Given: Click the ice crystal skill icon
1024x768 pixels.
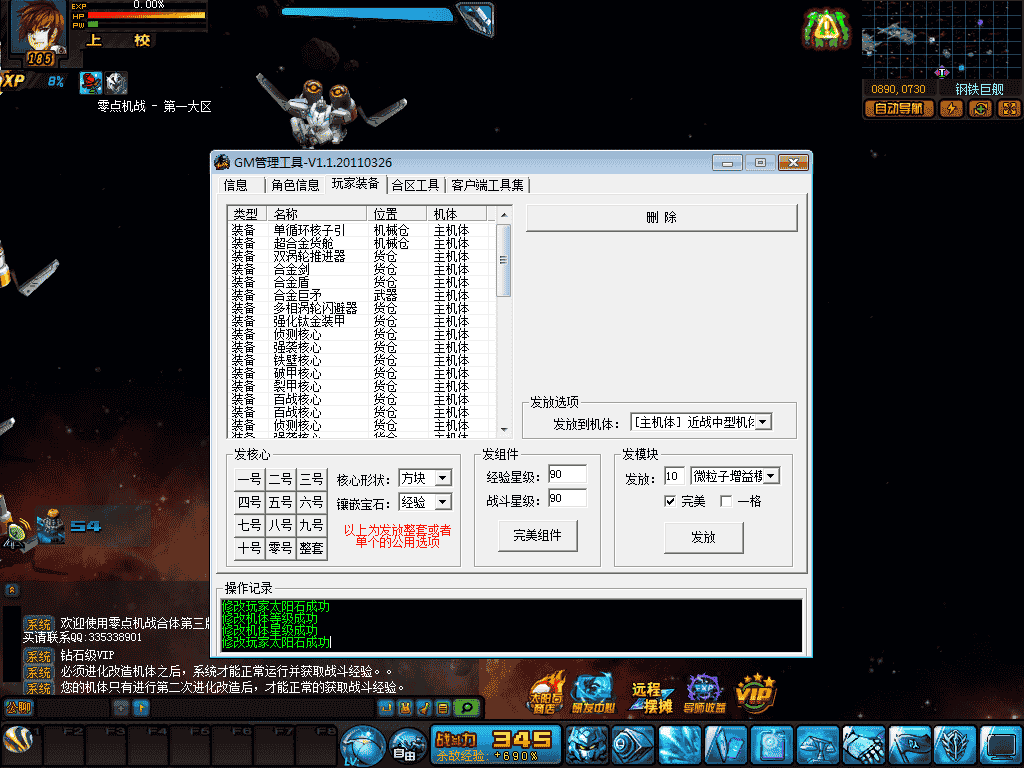Looking at the screenshot, I should click(679, 744).
